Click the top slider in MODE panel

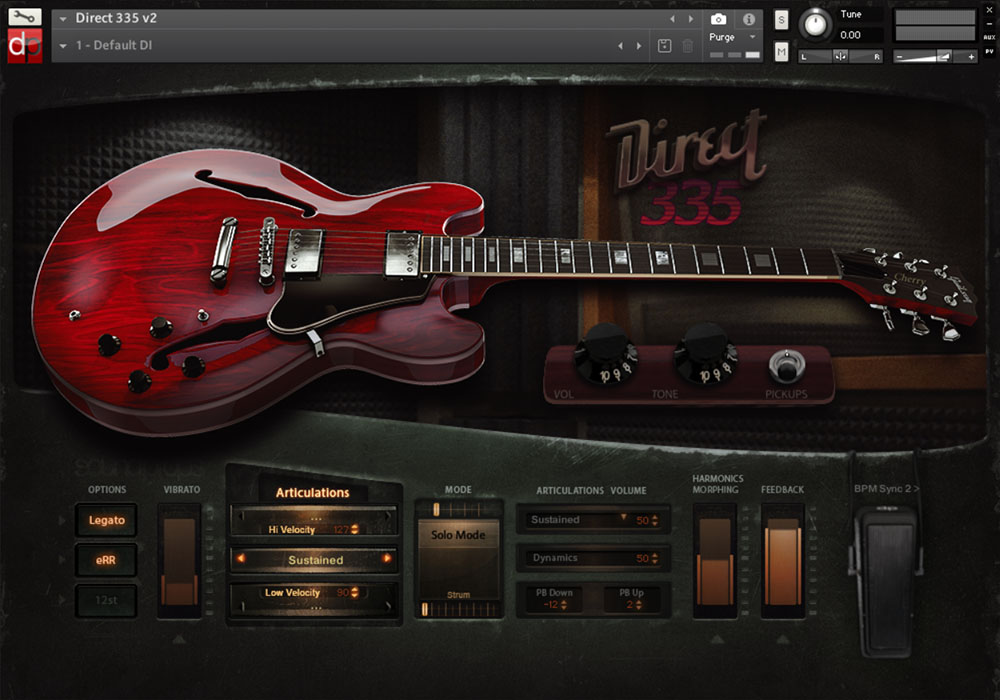[459, 509]
